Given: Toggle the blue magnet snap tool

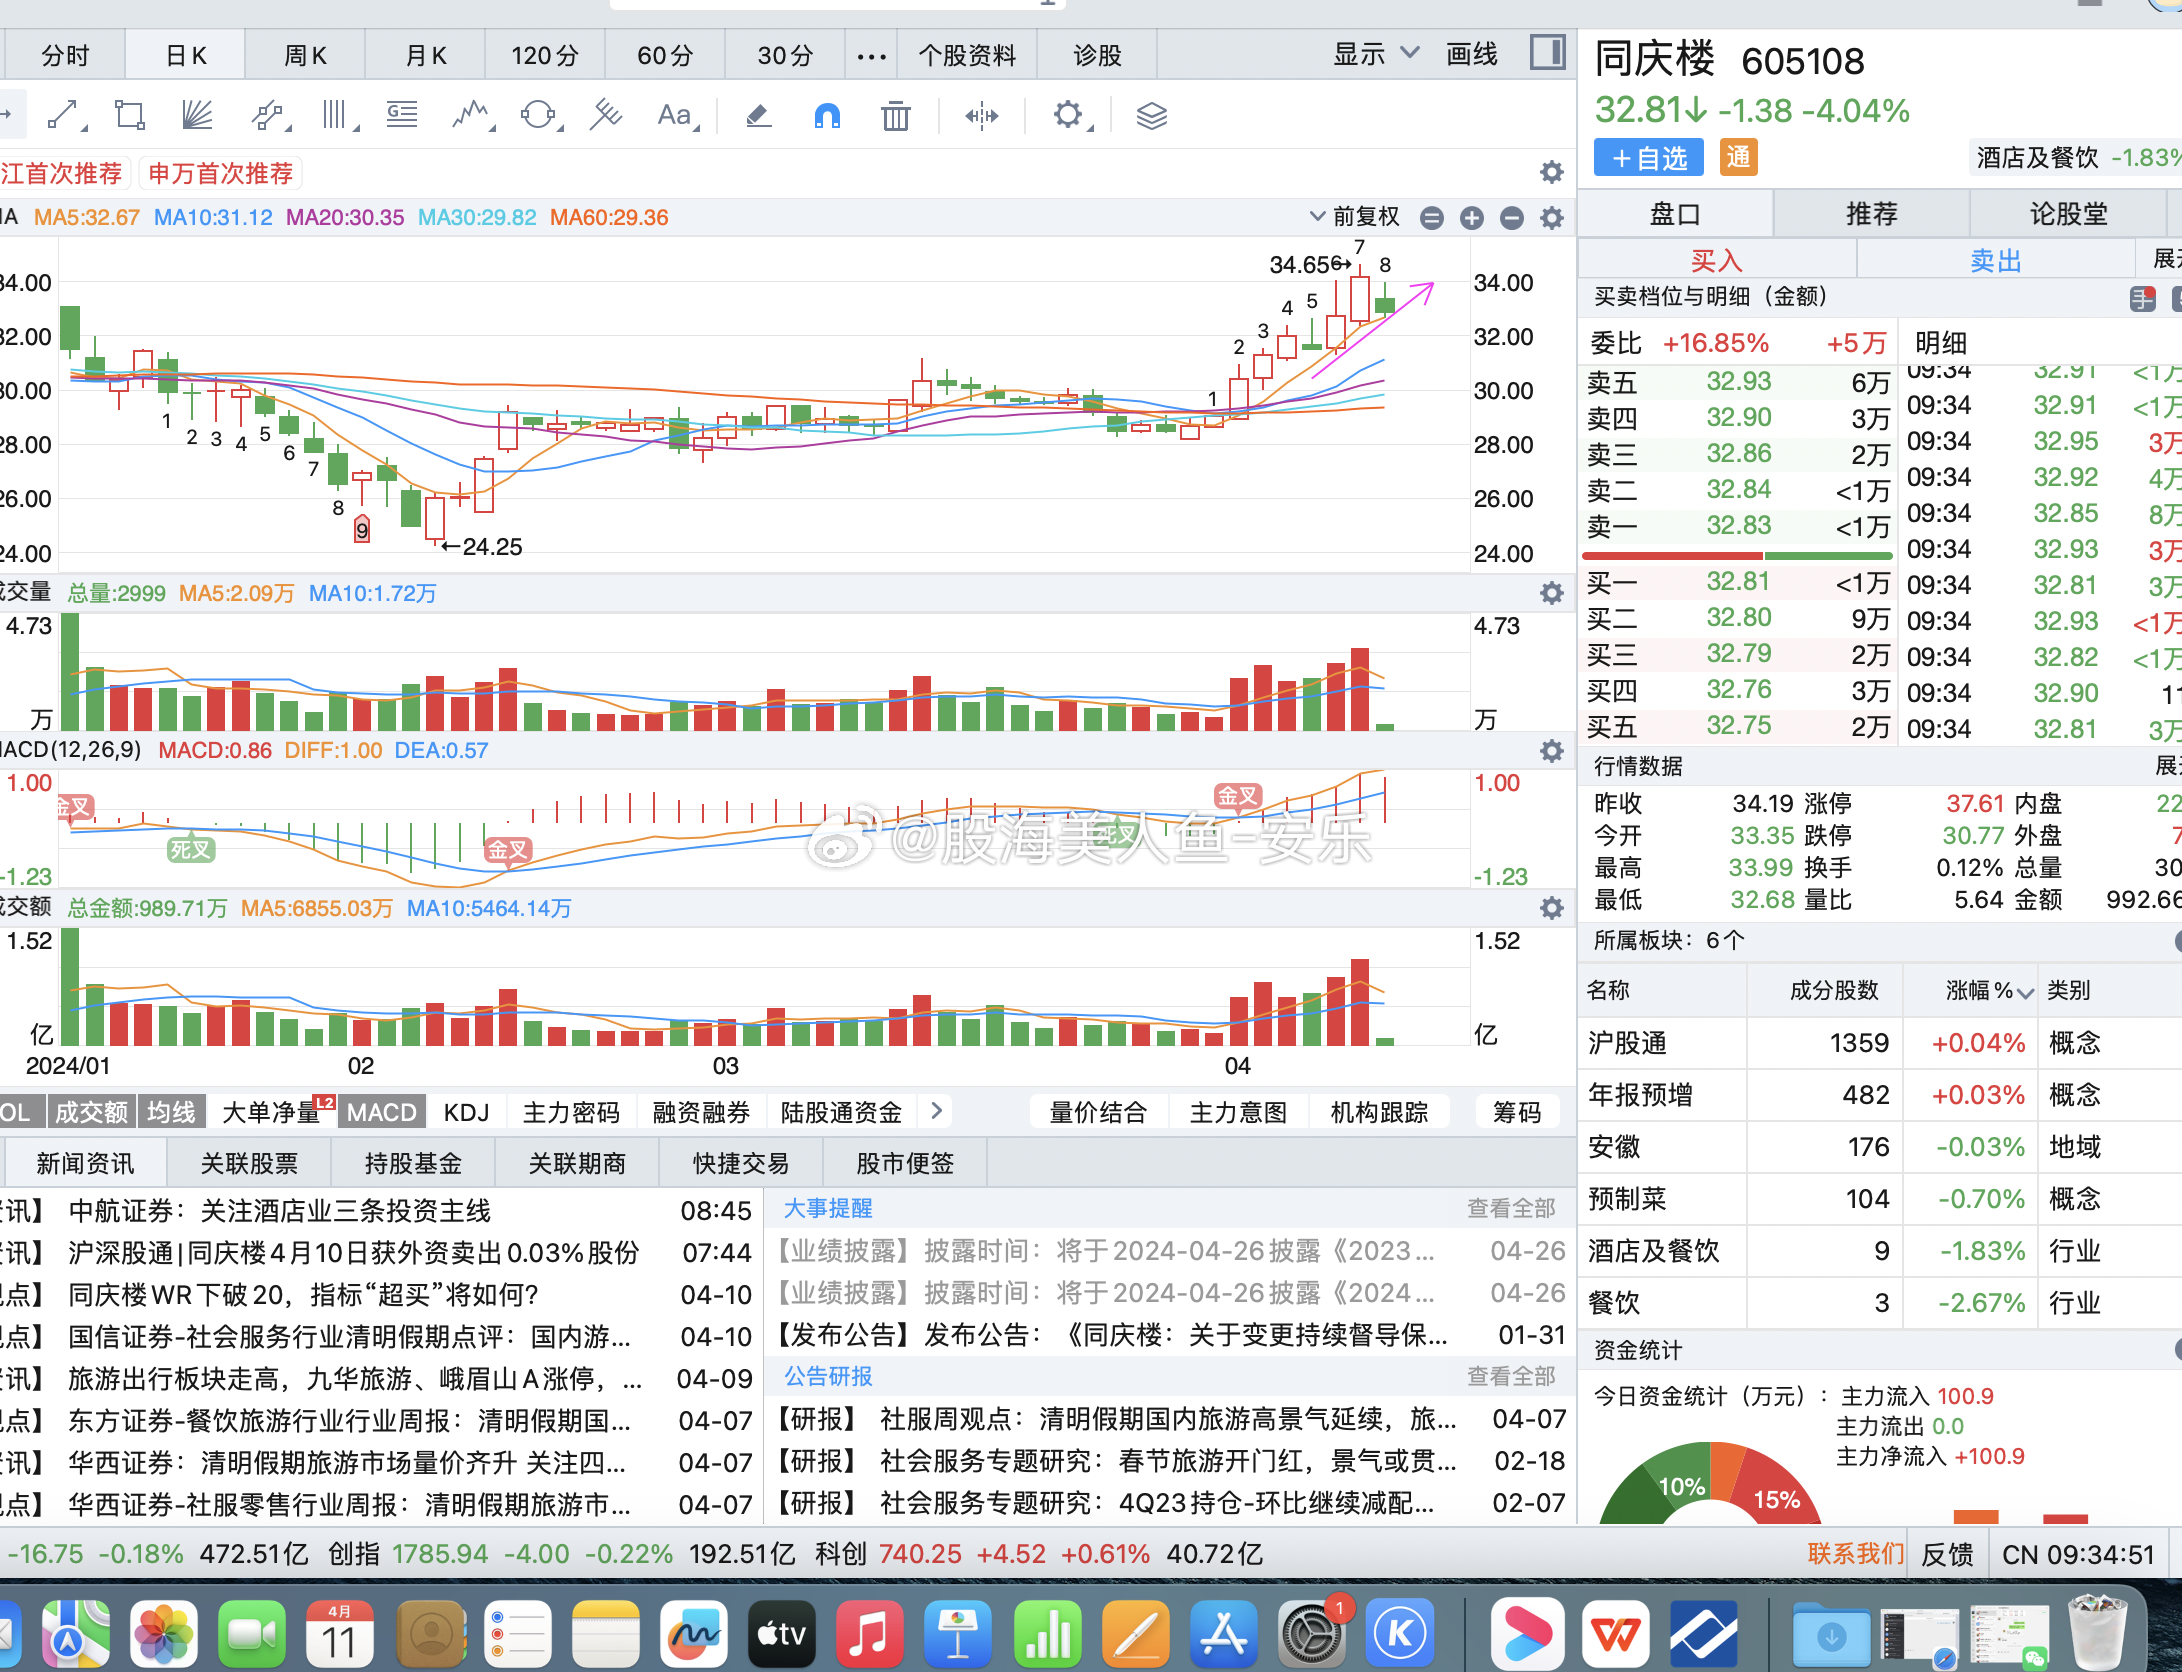Looking at the screenshot, I should (x=827, y=116).
